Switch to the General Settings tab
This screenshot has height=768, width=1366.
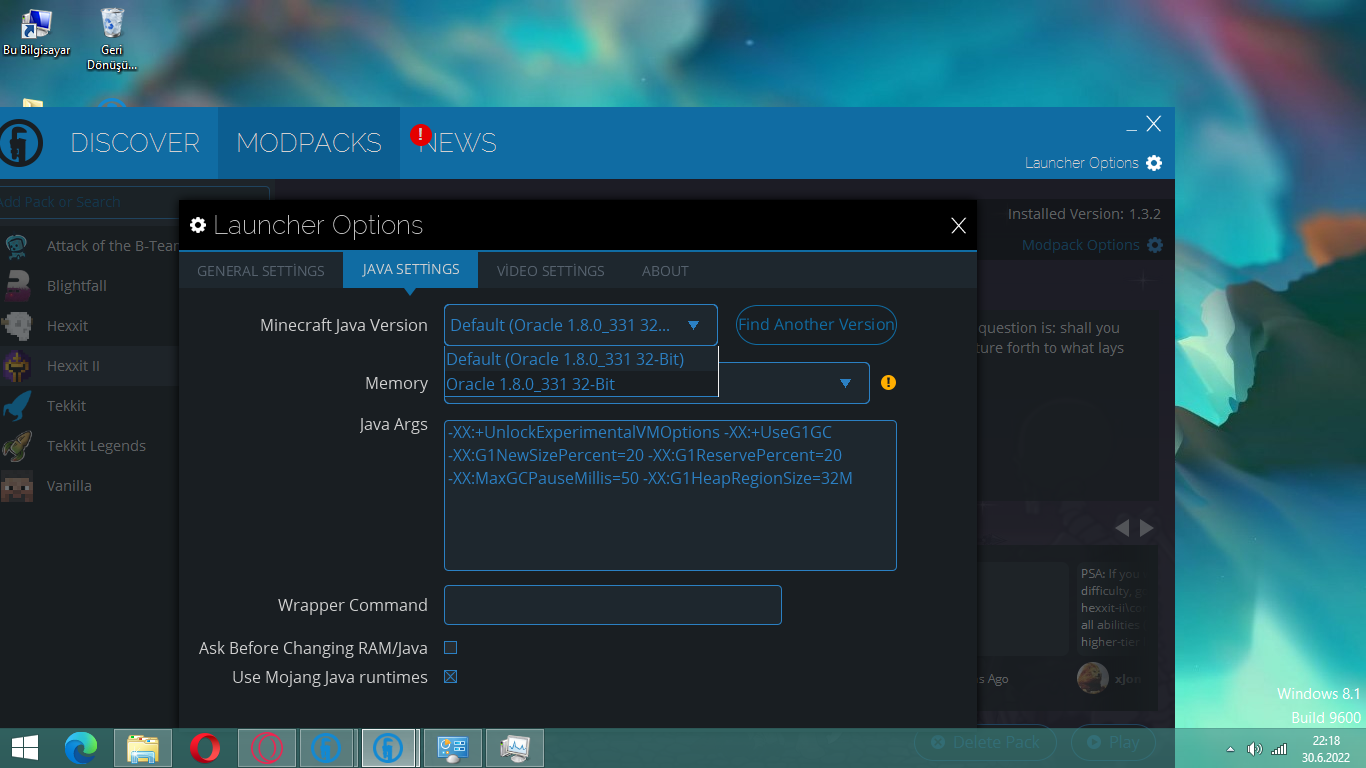[261, 271]
